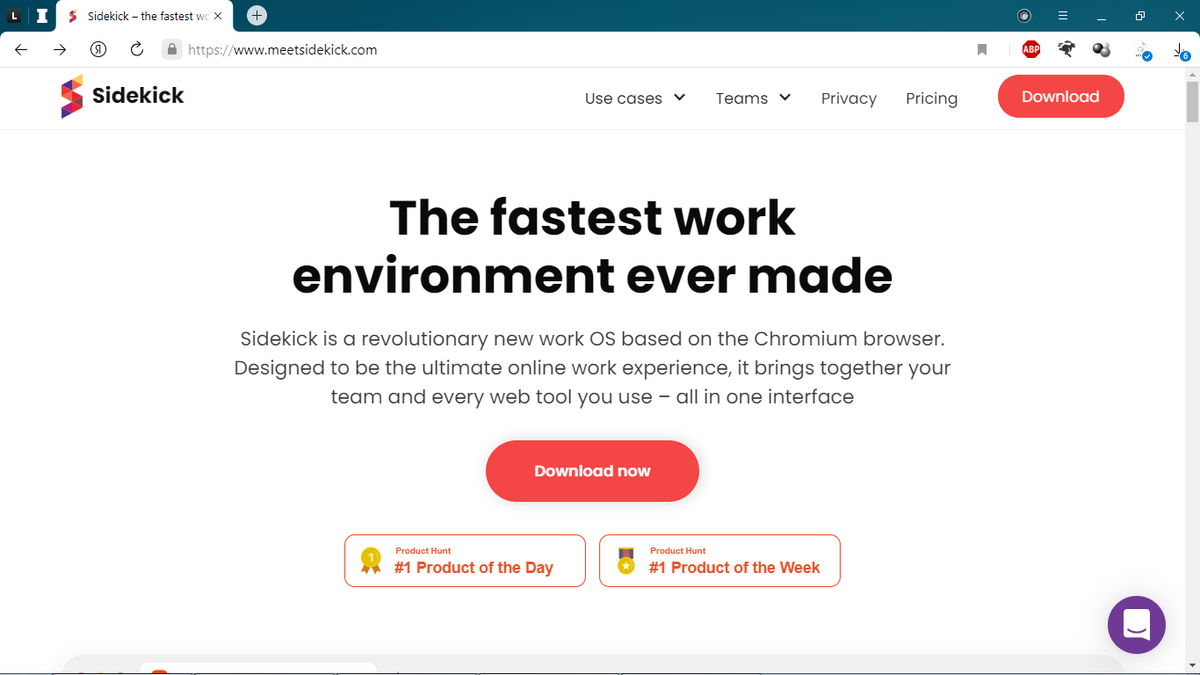The image size is (1200, 675).
Task: Show site security lock info
Action: point(172,49)
